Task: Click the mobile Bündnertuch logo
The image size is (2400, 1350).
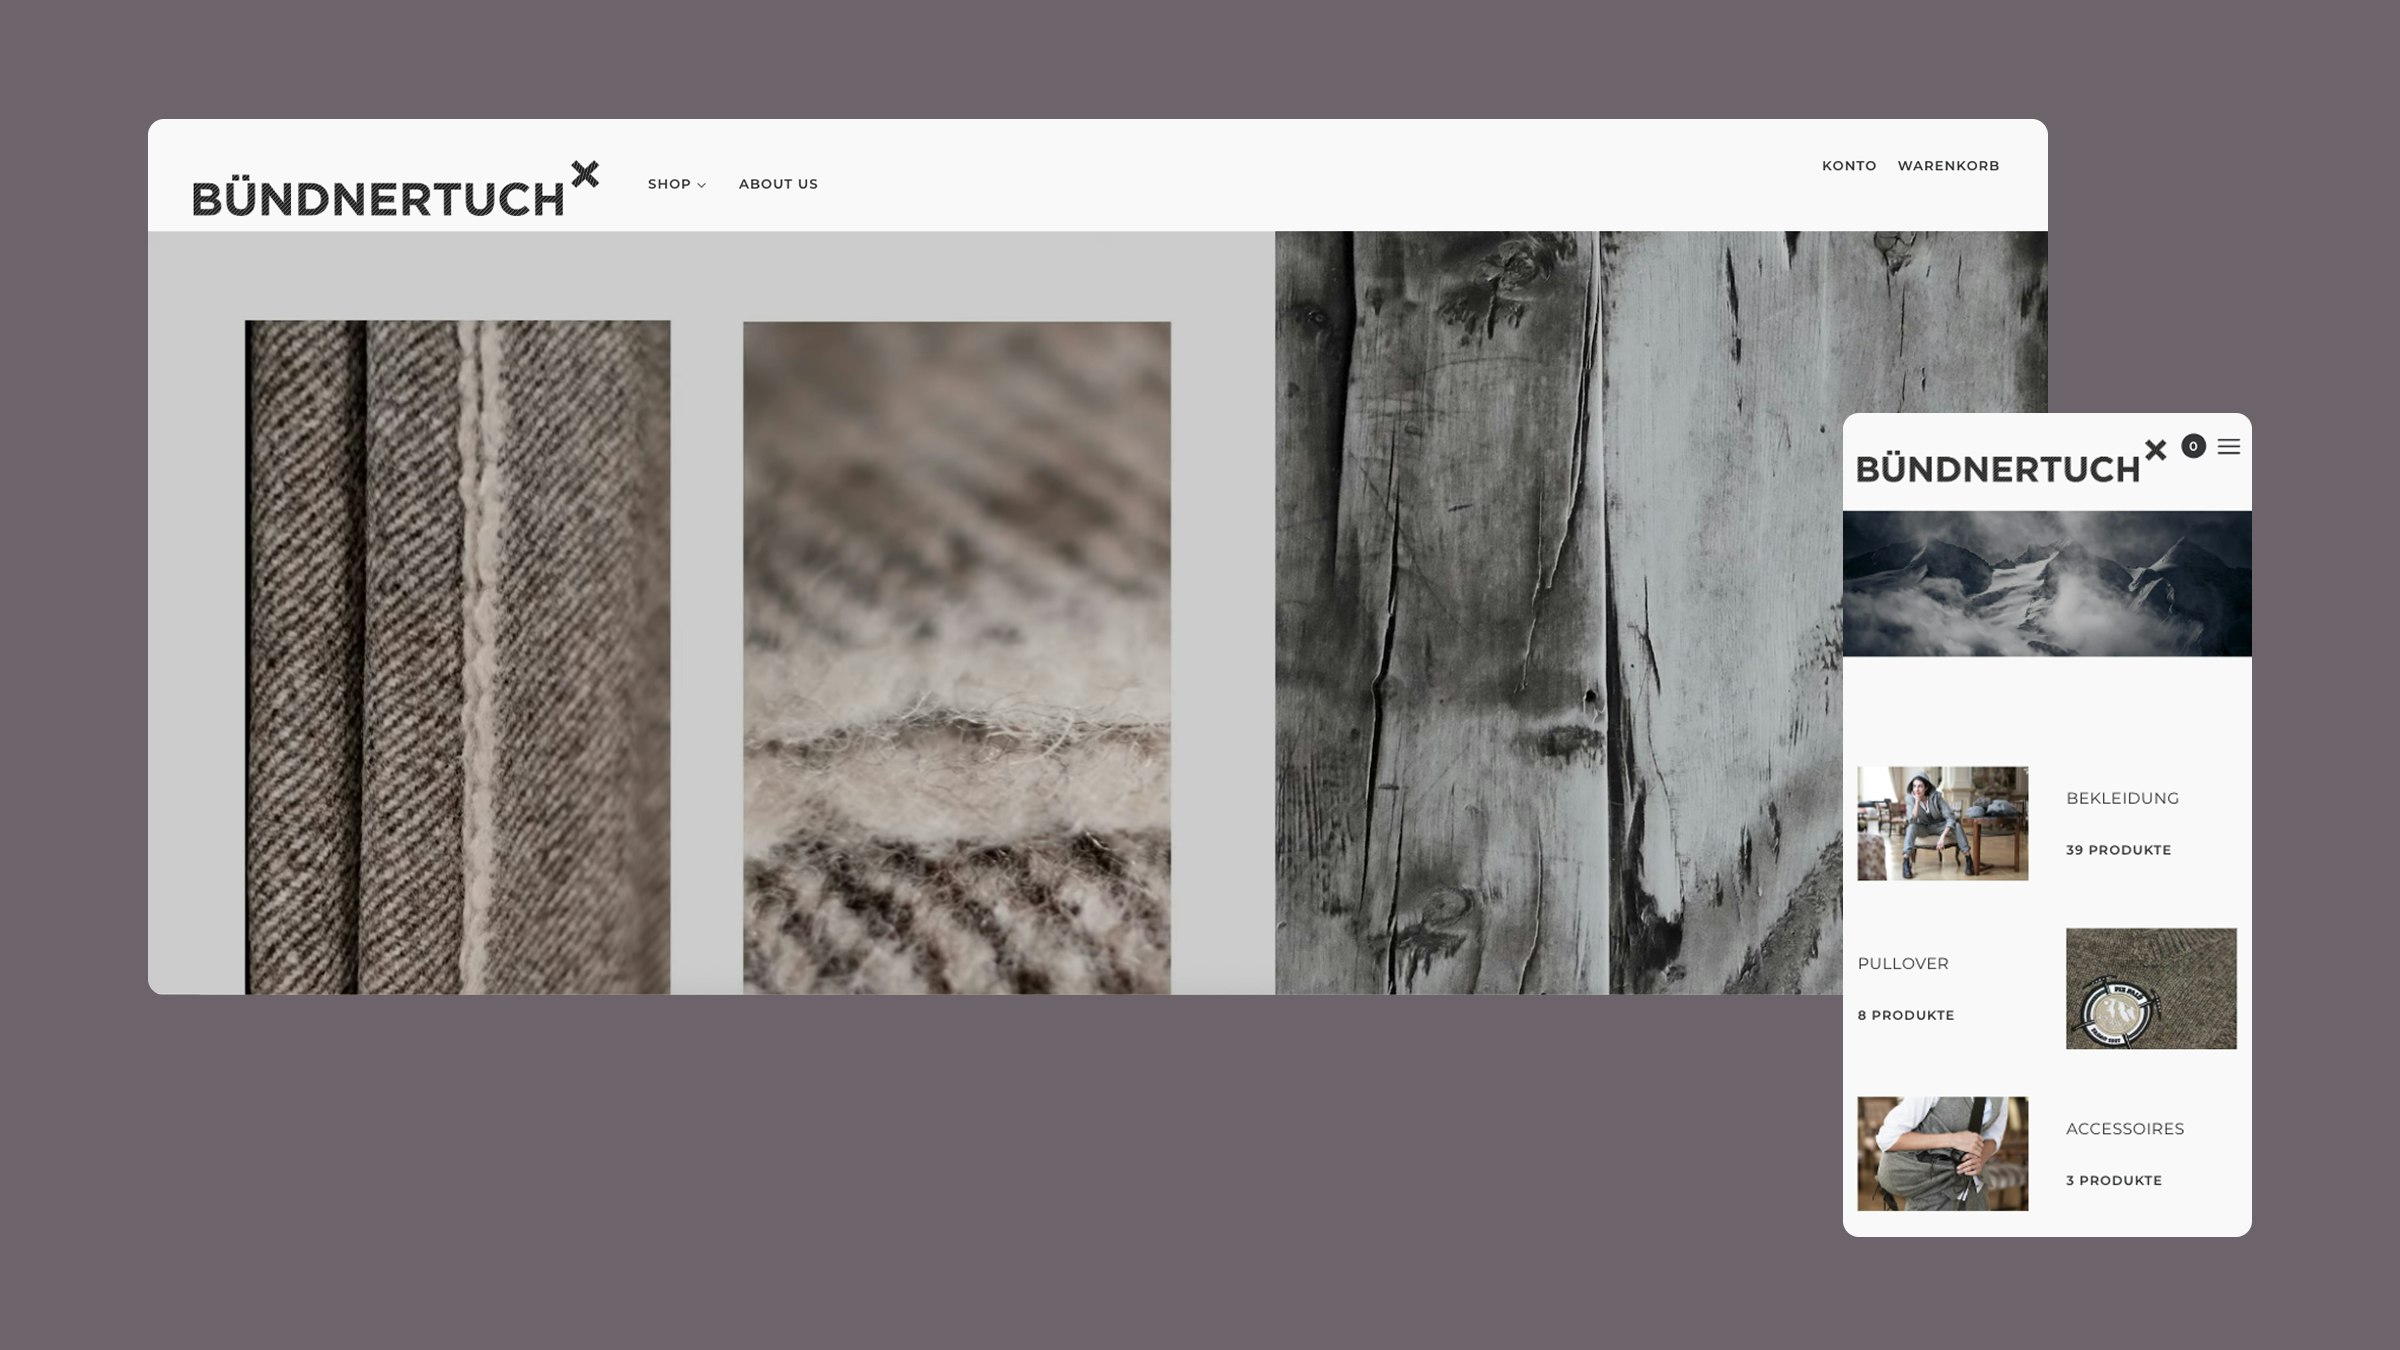Action: (2010, 463)
